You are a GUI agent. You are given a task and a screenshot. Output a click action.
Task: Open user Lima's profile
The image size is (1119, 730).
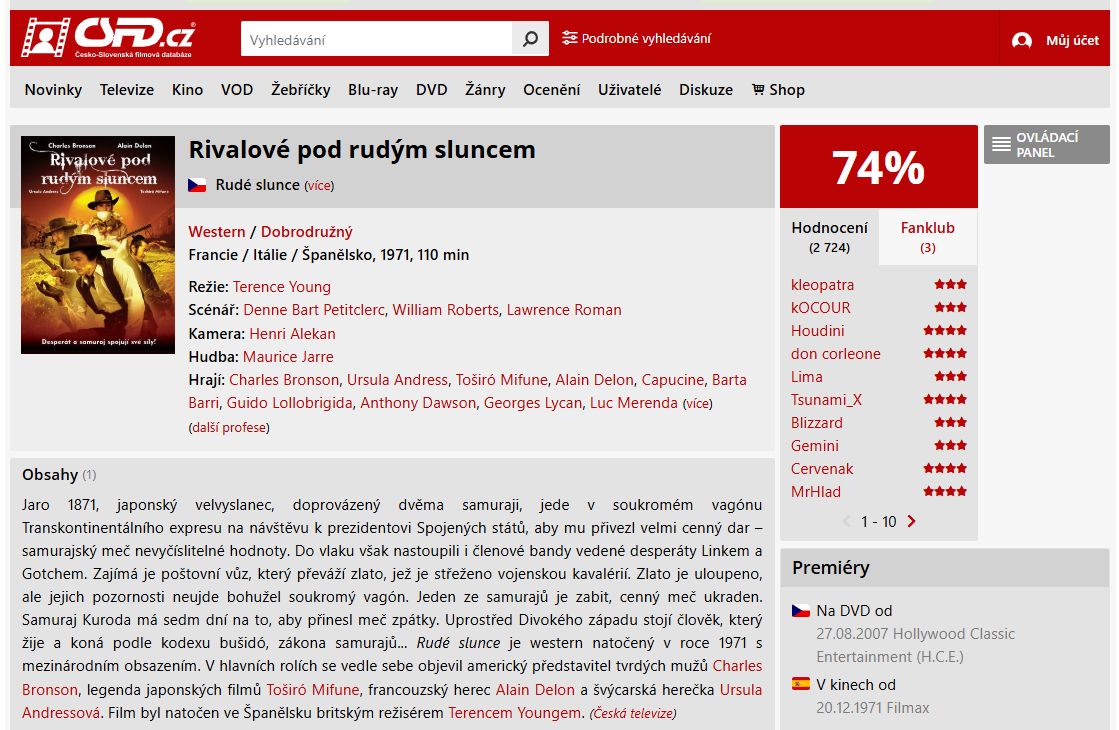806,377
